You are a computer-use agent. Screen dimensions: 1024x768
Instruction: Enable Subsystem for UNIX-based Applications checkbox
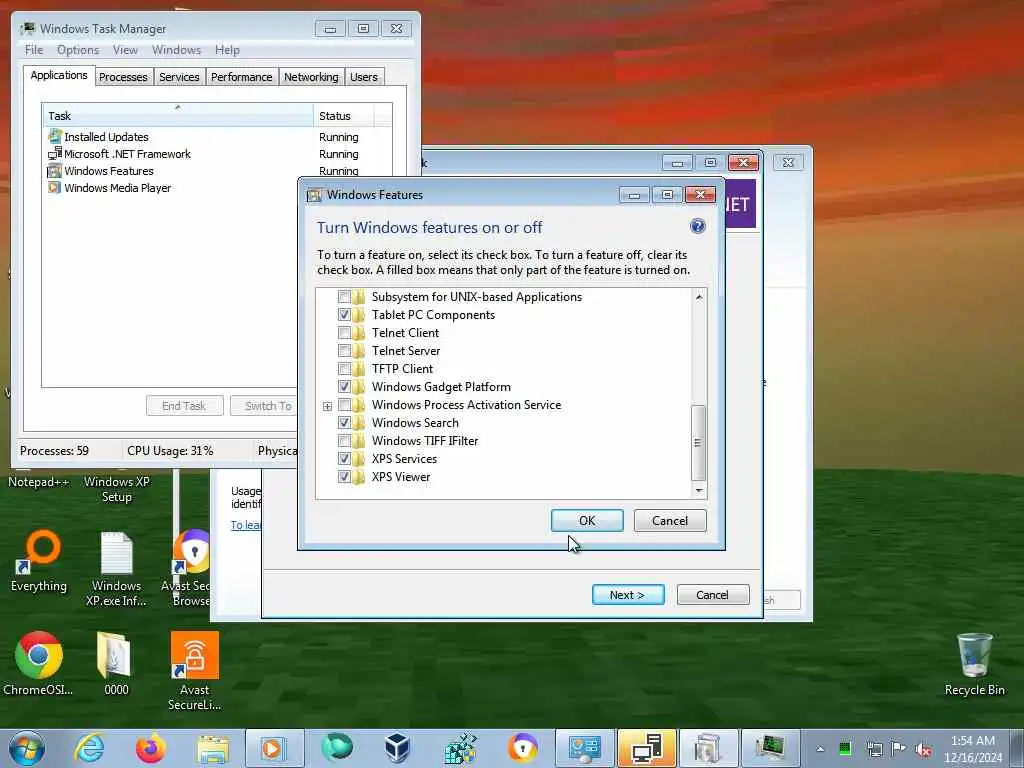[344, 296]
